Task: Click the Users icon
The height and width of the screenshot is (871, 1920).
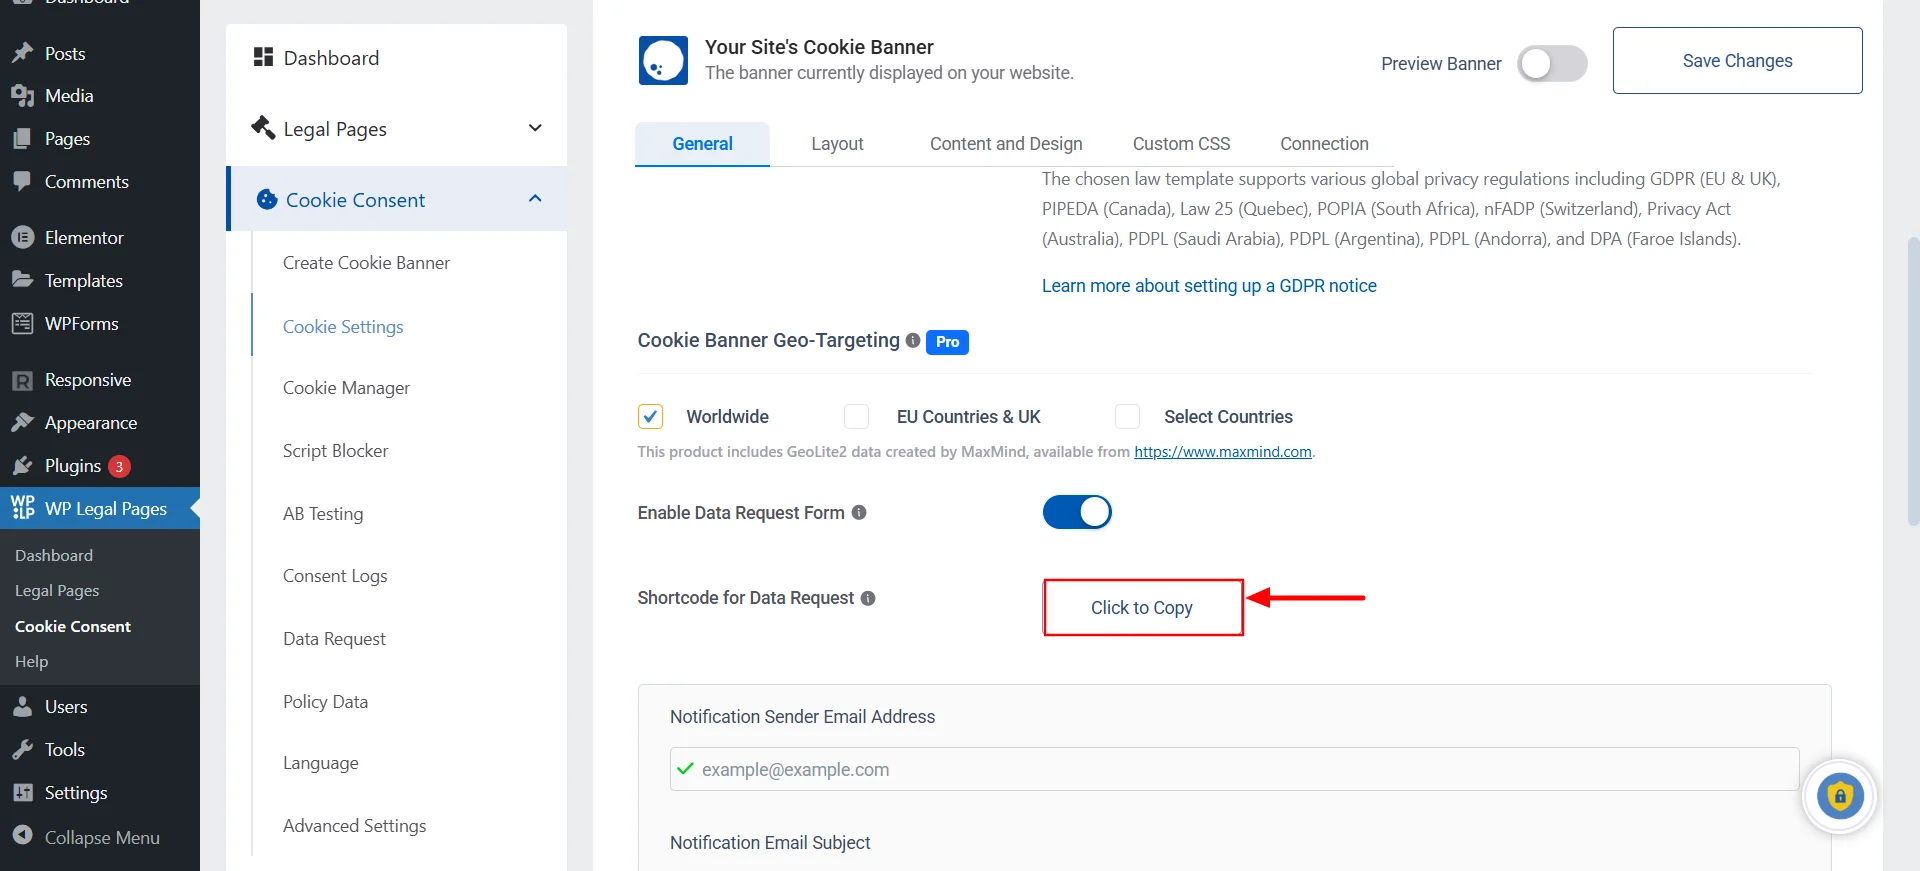Action: pyautogui.click(x=23, y=707)
